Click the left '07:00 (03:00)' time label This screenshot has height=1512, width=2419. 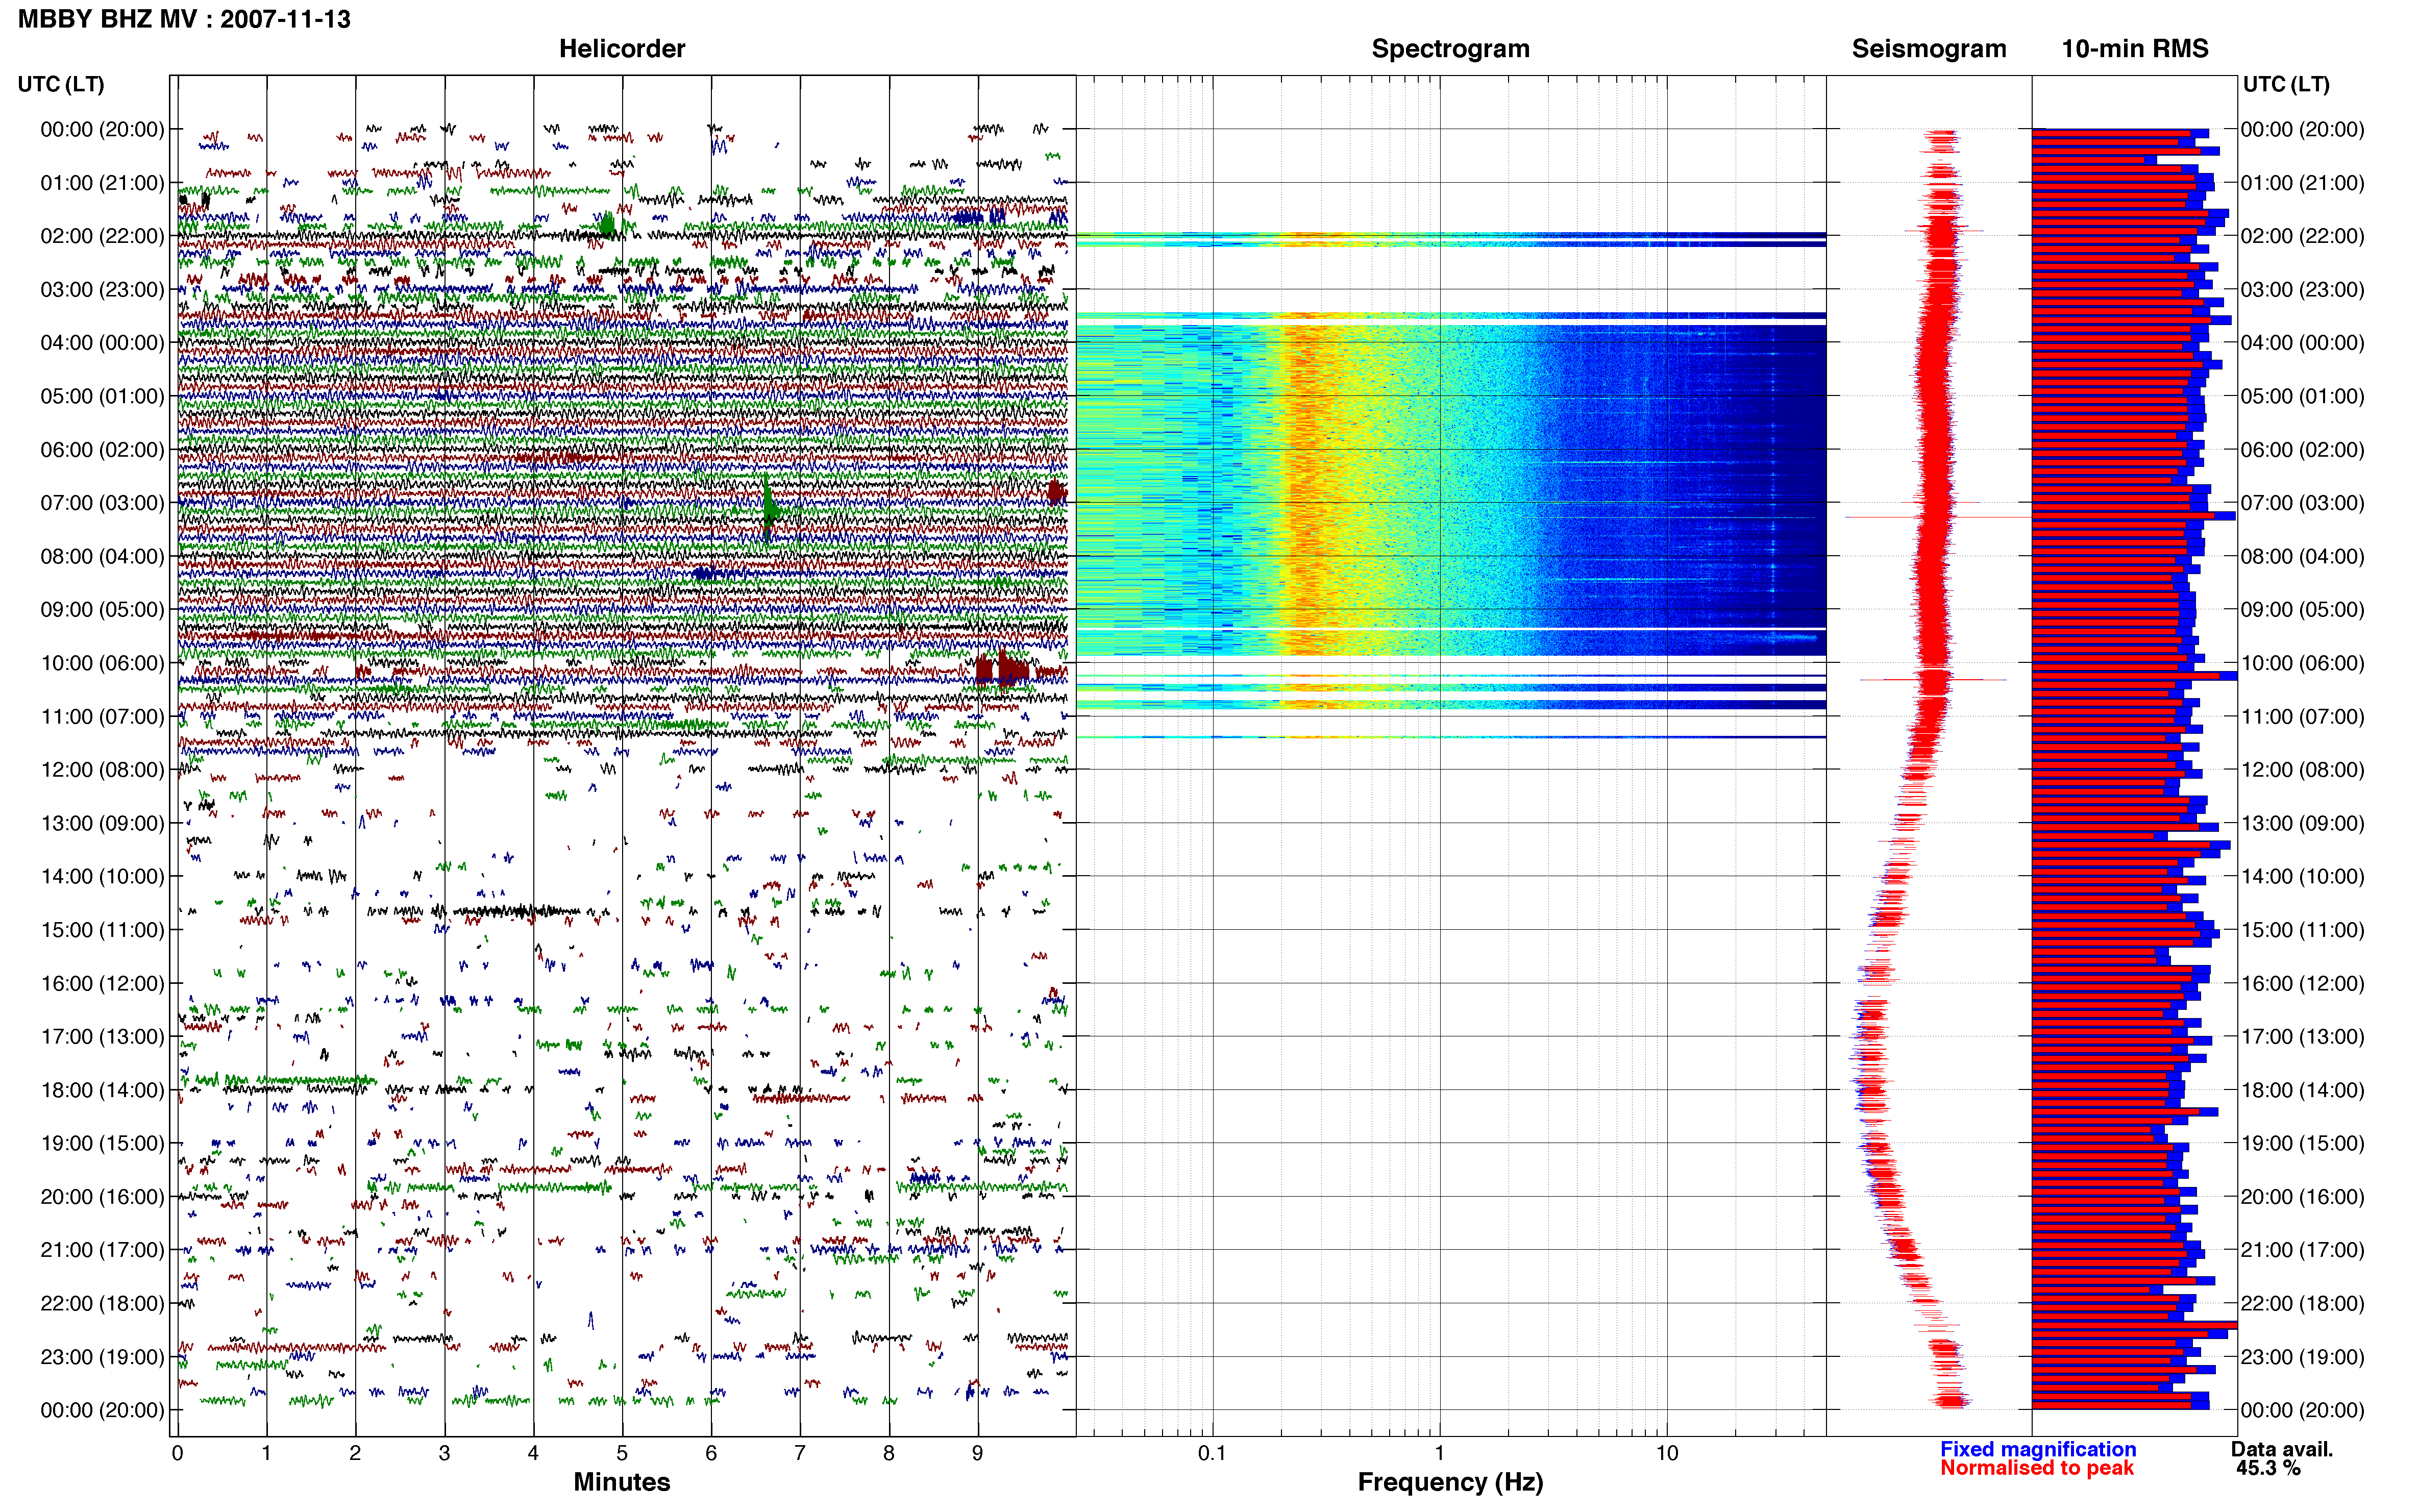click(x=102, y=503)
